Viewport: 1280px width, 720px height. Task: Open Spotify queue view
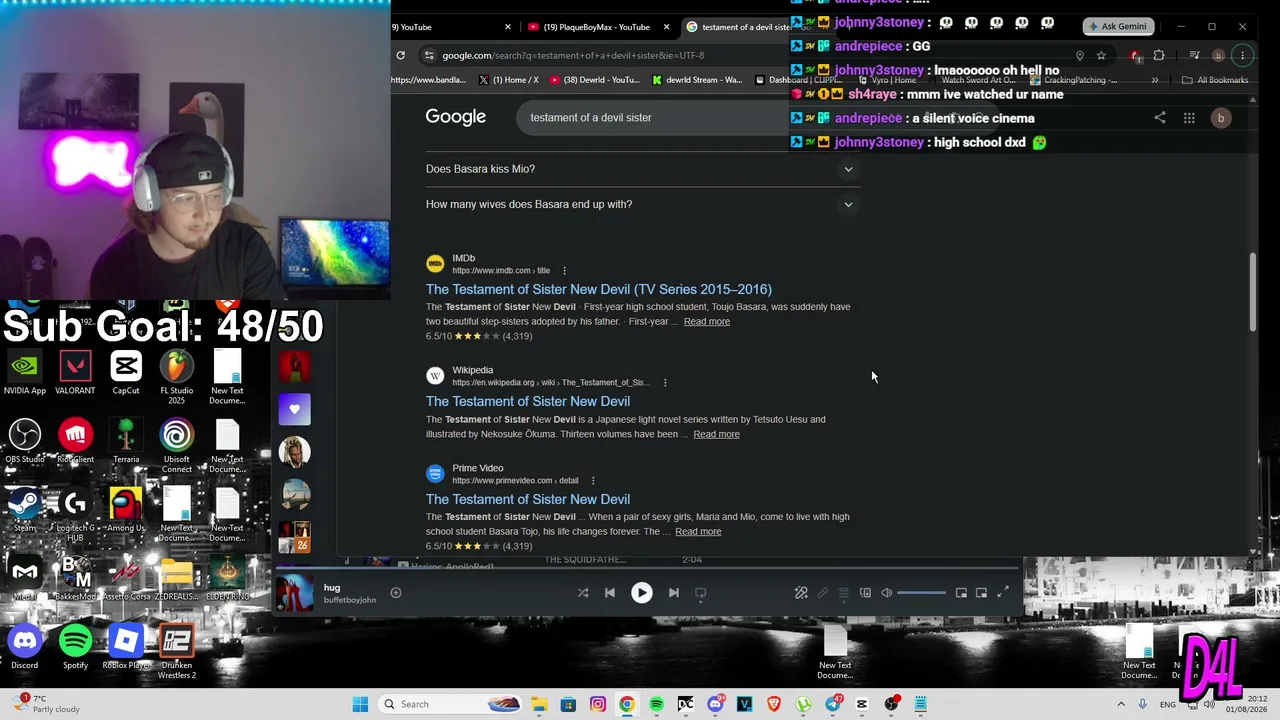tap(844, 593)
